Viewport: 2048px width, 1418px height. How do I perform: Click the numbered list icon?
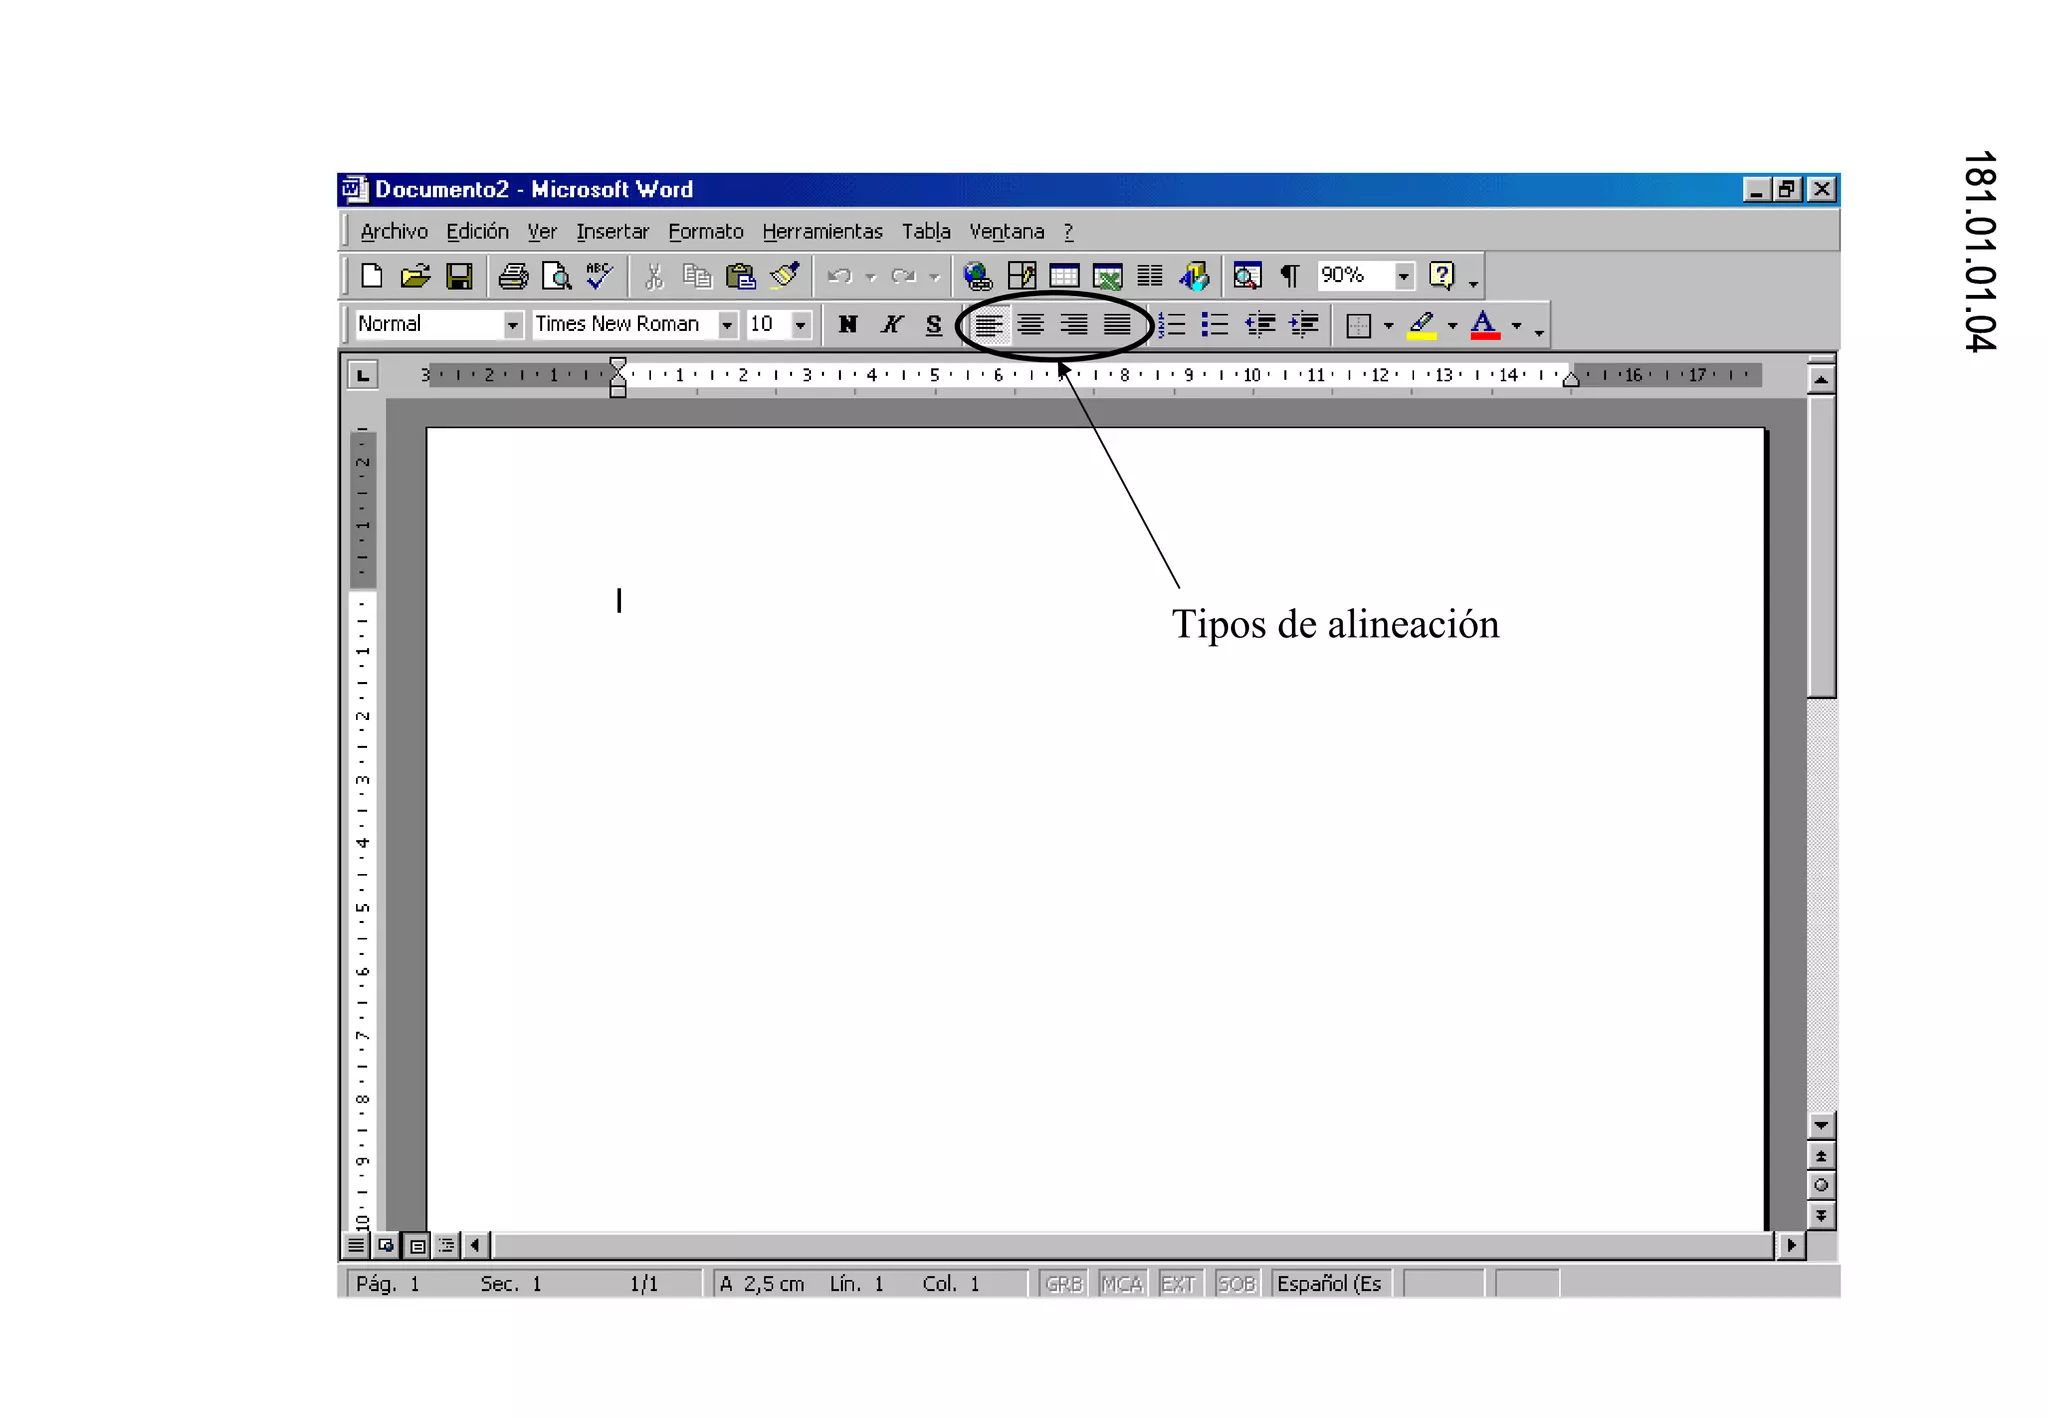[1171, 324]
